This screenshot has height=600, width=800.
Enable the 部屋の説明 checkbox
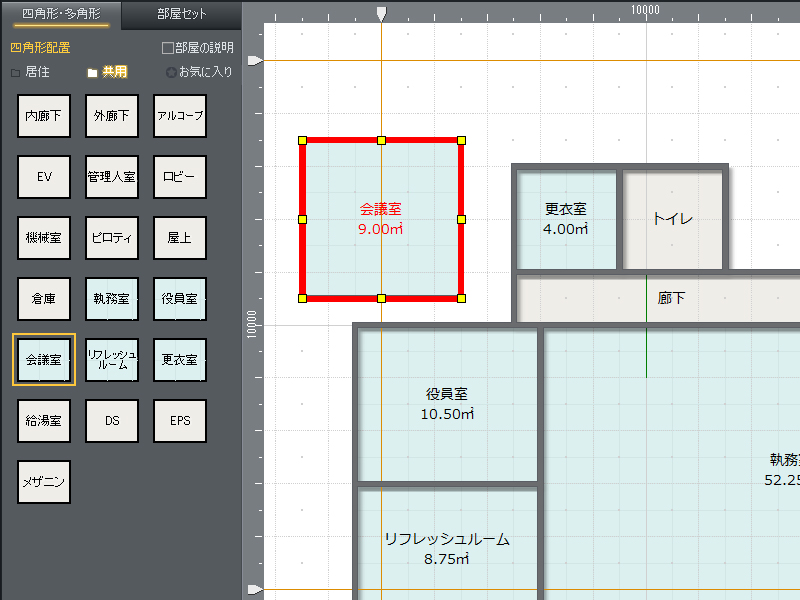tap(168, 47)
